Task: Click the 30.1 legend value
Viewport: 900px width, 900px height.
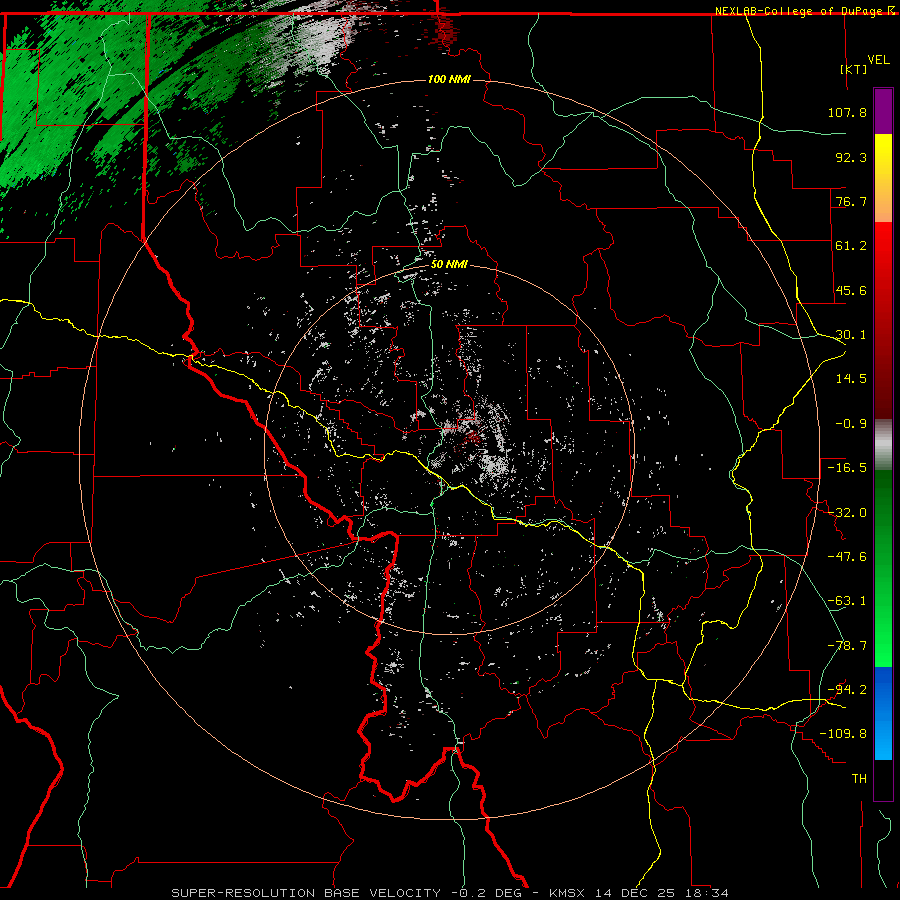Action: click(x=851, y=335)
